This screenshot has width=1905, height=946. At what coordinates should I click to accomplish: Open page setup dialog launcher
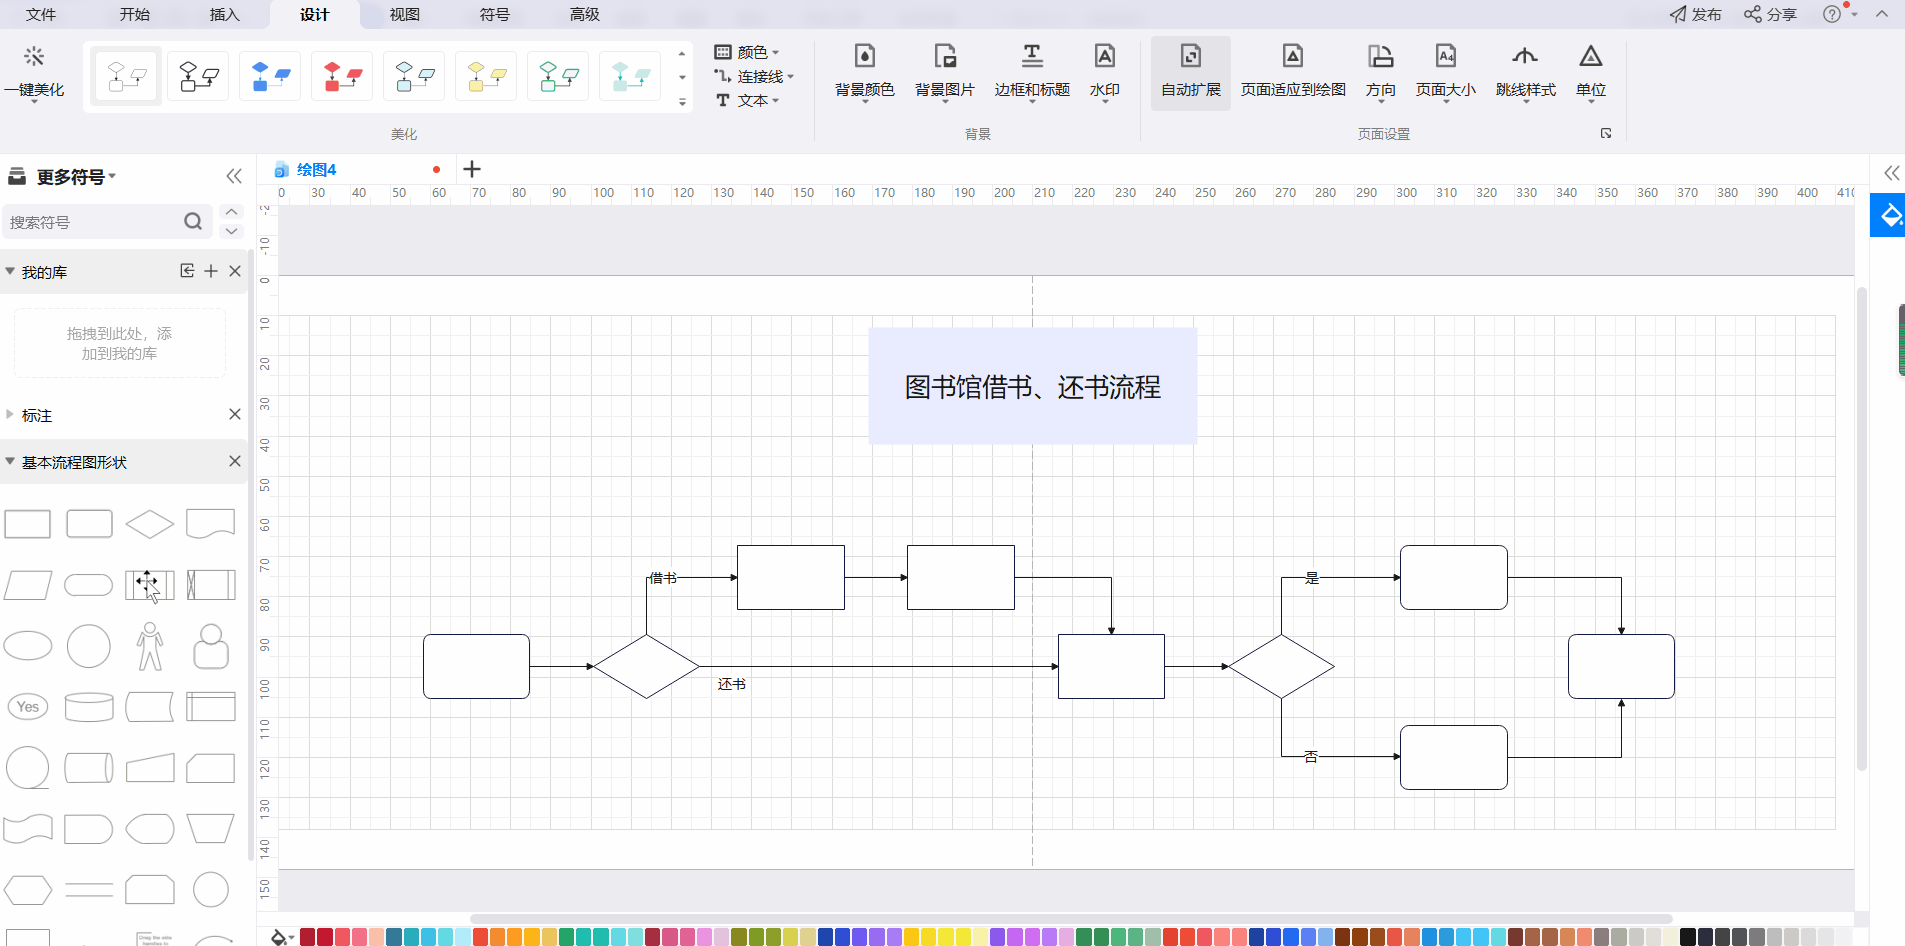tap(1606, 133)
